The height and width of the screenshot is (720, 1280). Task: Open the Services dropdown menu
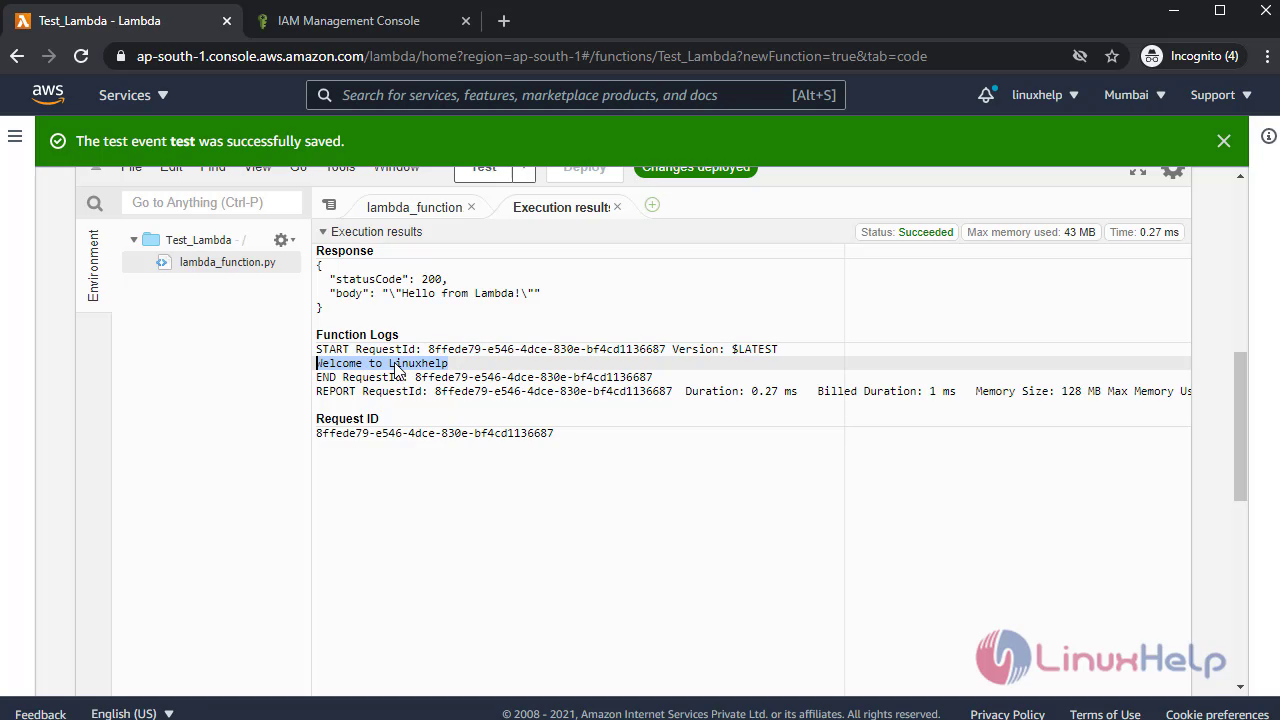(x=133, y=95)
